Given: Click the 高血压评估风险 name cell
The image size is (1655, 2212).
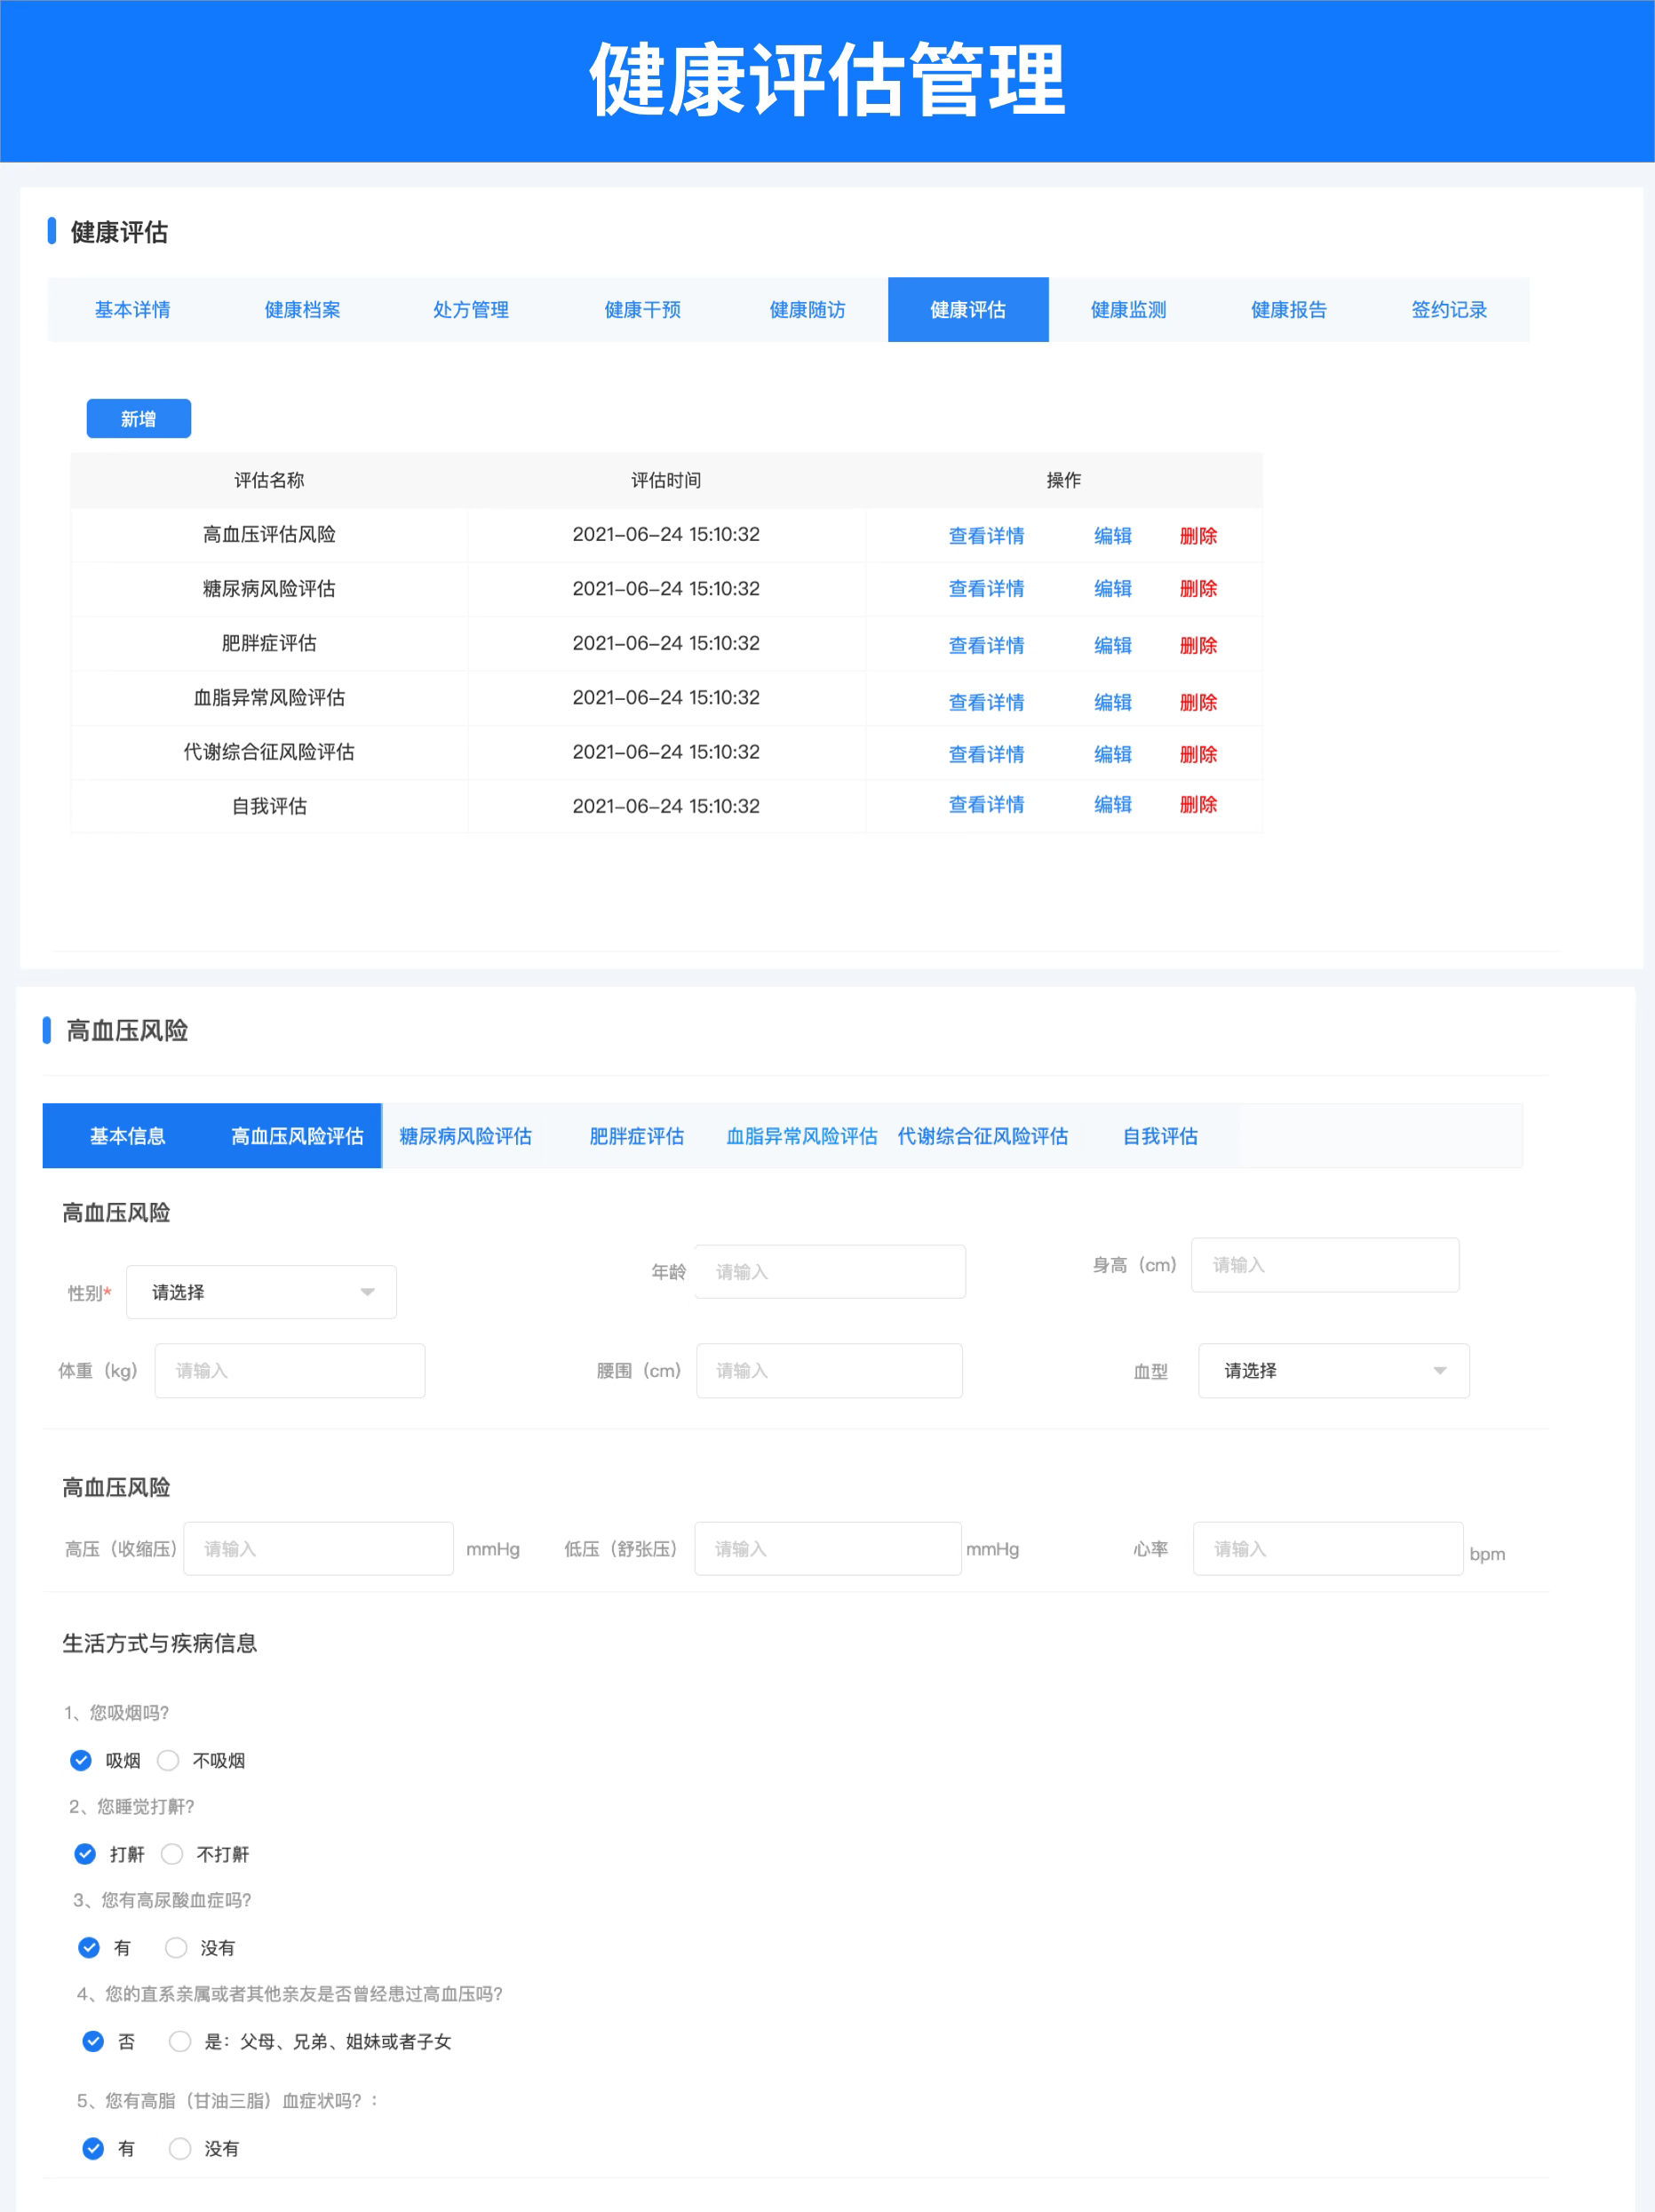Looking at the screenshot, I should 269,535.
